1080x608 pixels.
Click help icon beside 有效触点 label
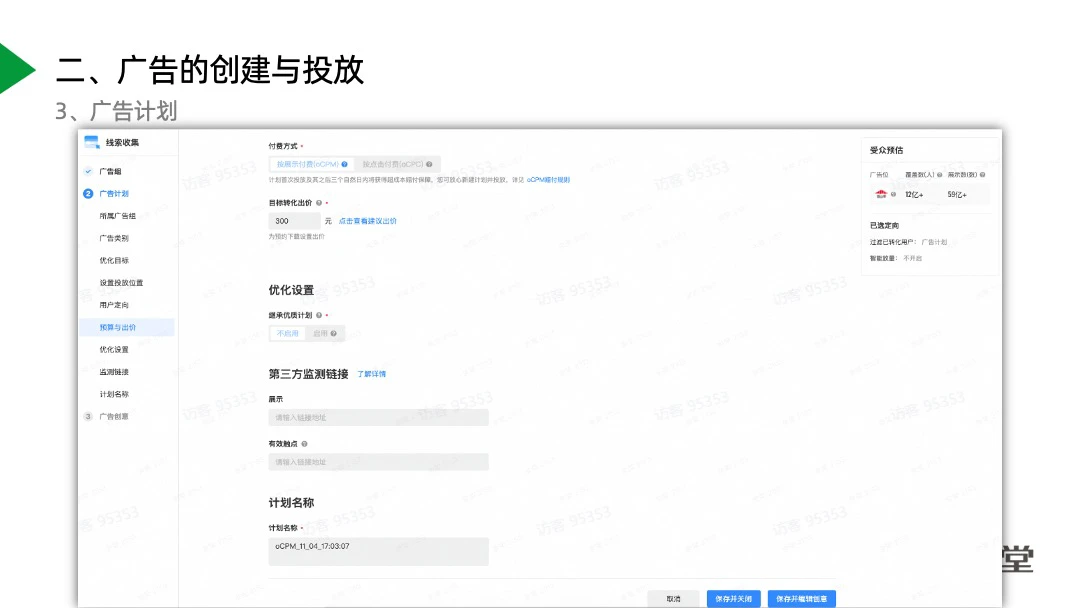(304, 443)
